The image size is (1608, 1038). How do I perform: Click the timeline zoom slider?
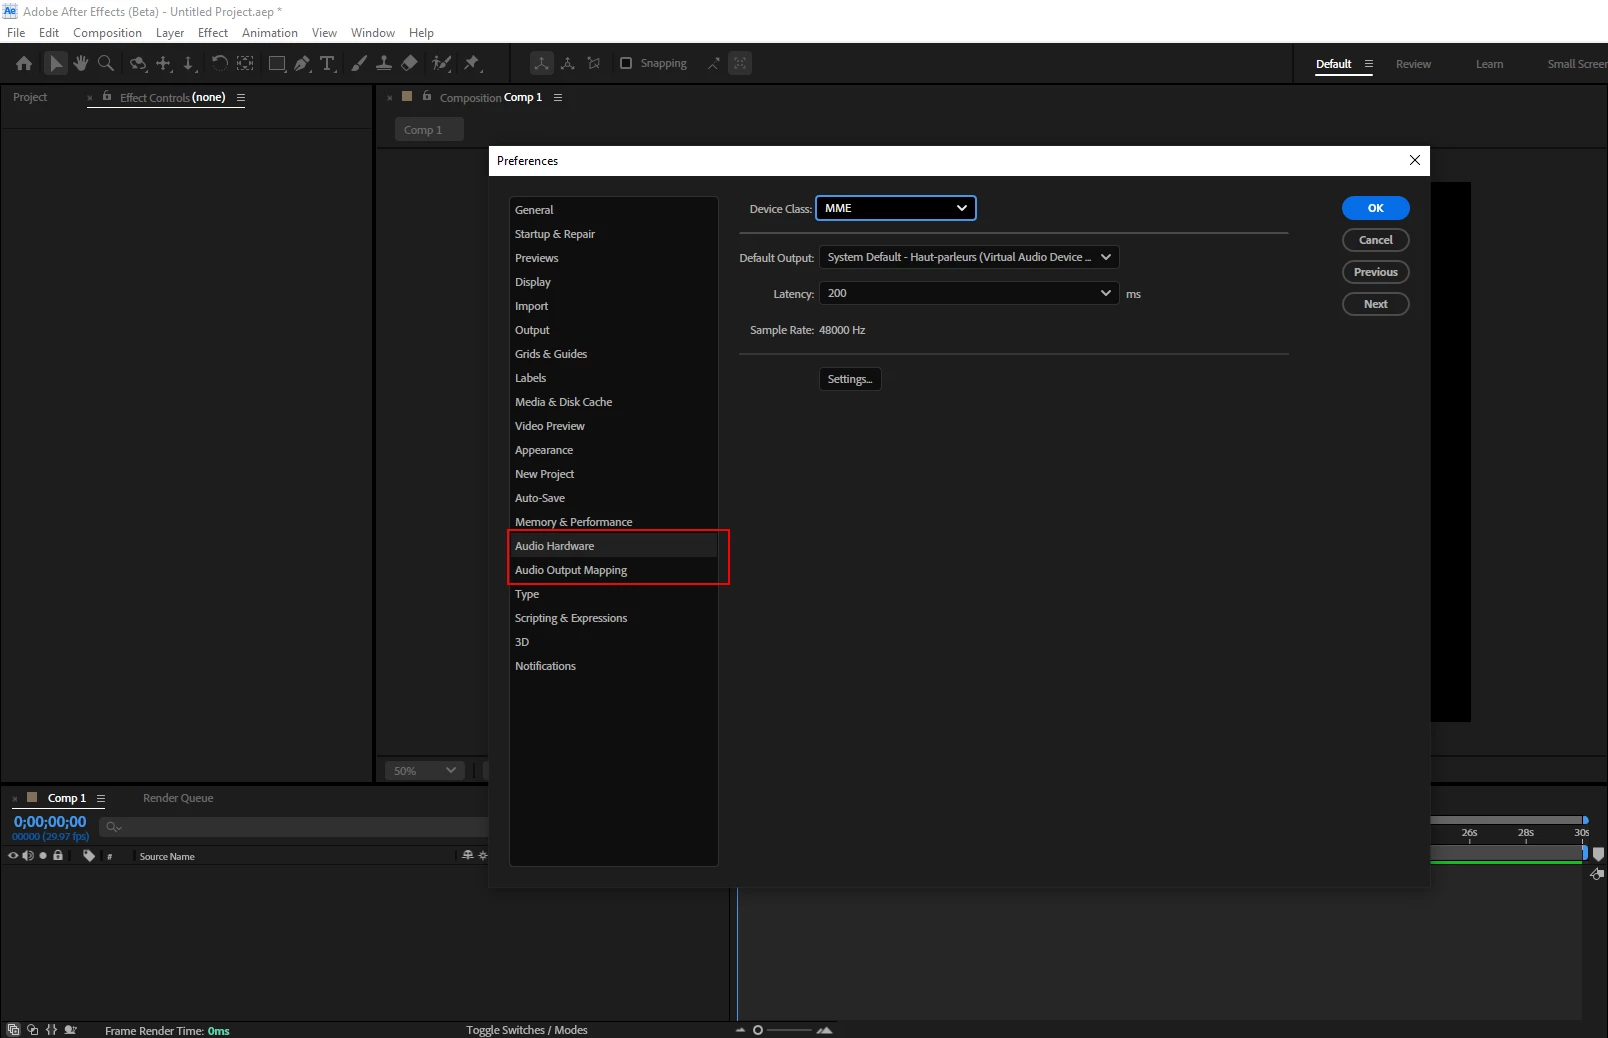pos(783,1030)
